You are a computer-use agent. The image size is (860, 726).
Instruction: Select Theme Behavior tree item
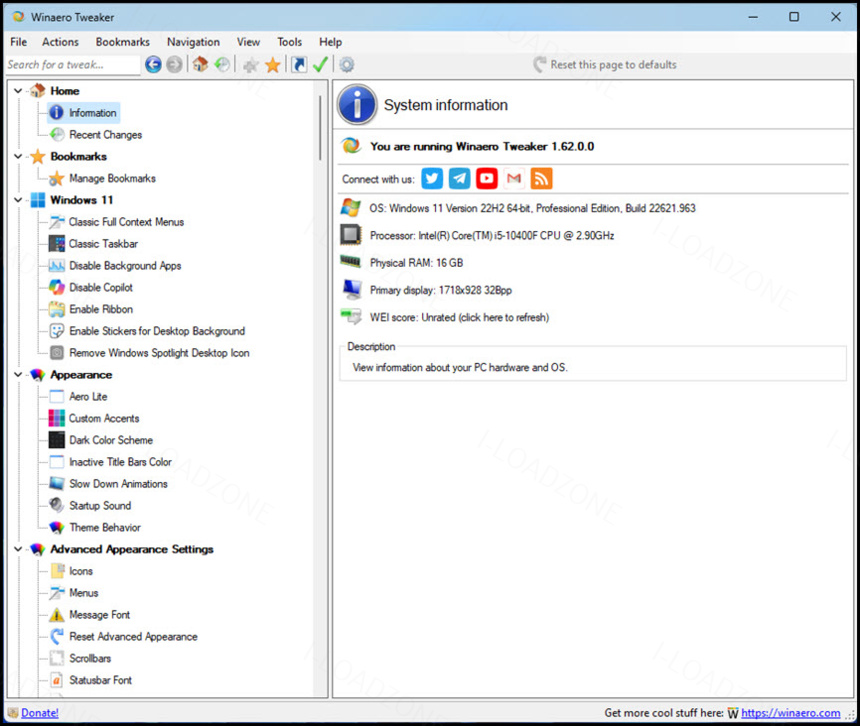tap(105, 528)
